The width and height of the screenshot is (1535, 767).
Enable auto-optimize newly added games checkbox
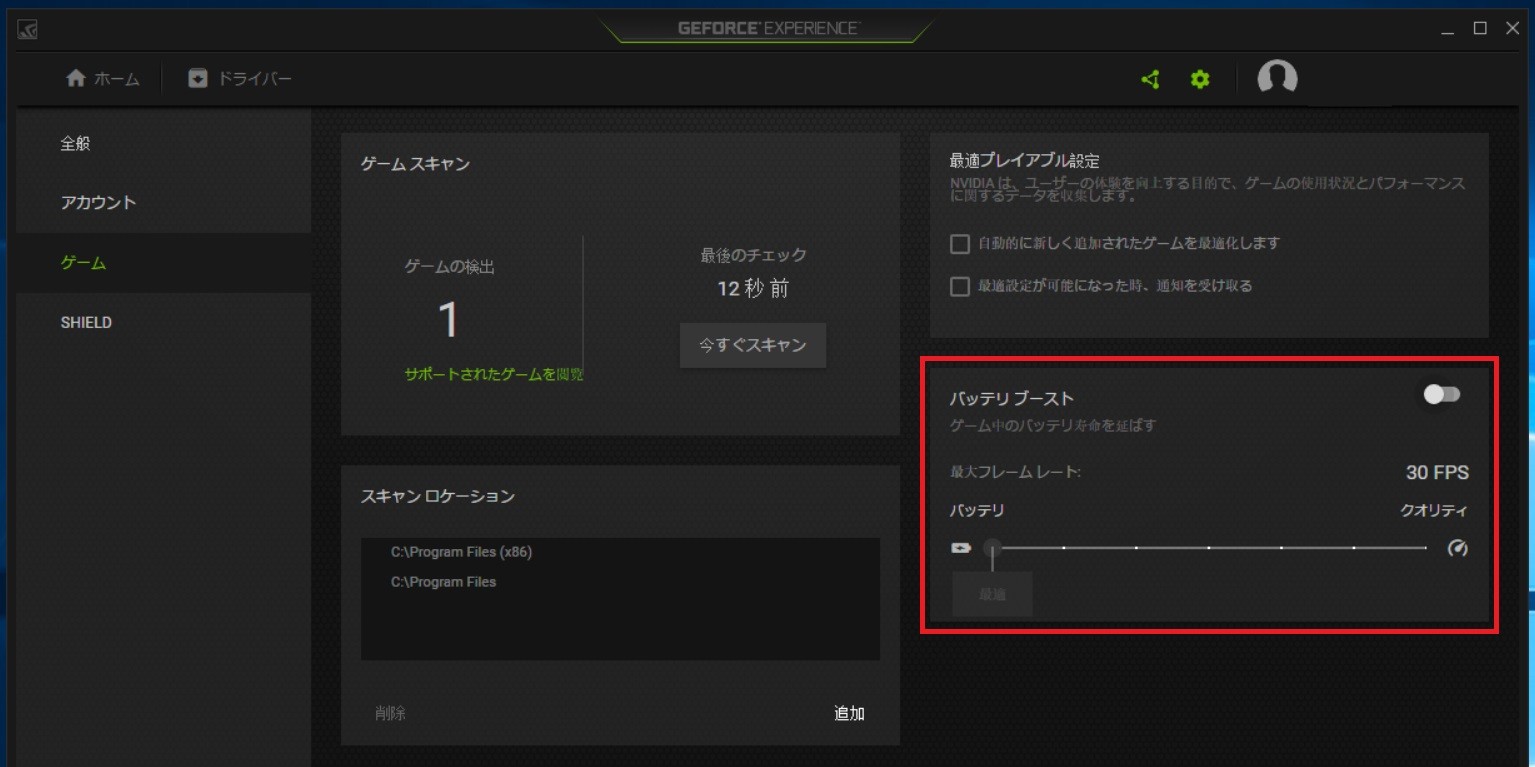[x=960, y=243]
